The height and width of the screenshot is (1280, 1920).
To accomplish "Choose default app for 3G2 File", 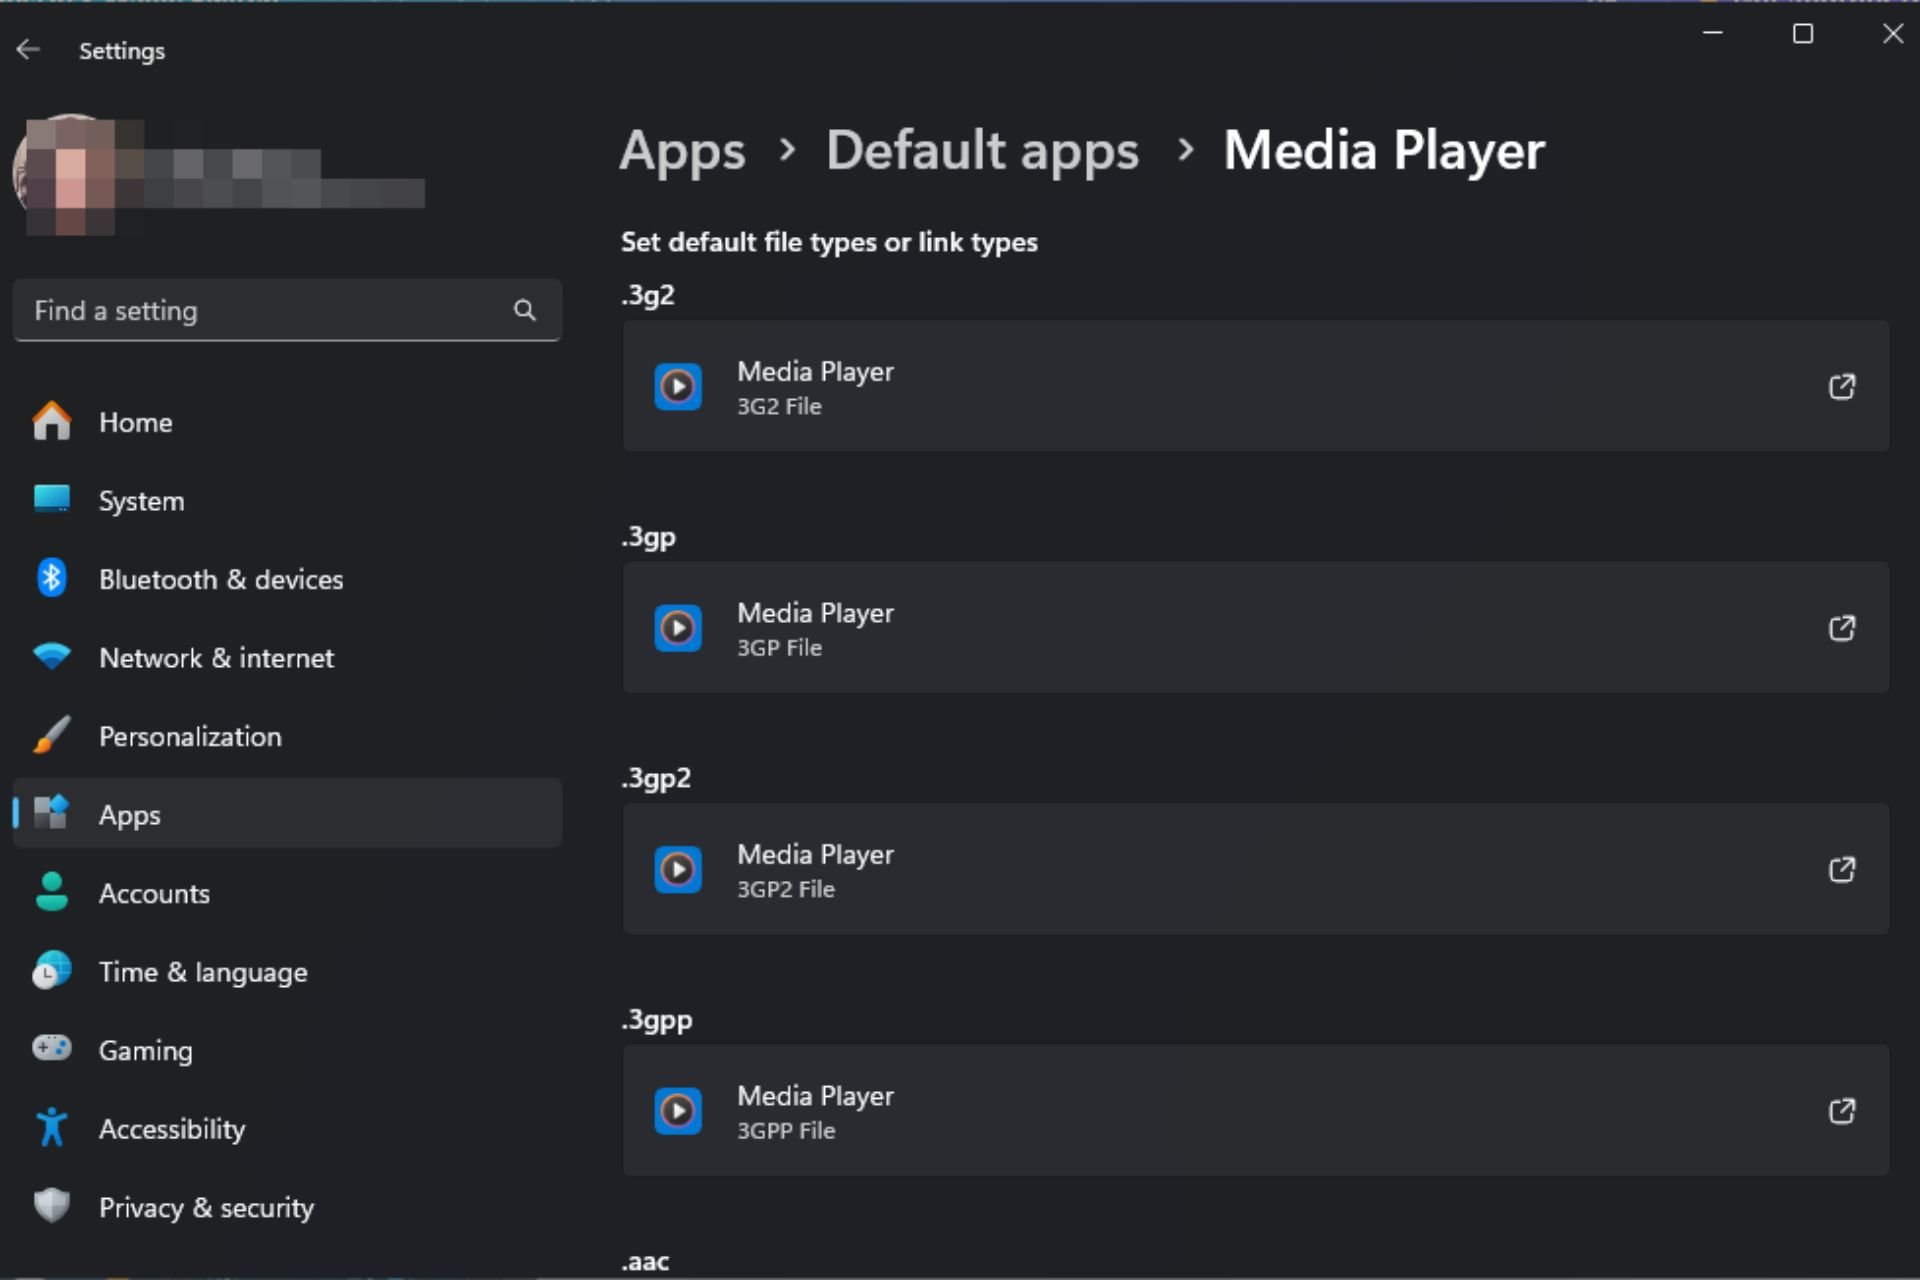I will [x=1256, y=387].
